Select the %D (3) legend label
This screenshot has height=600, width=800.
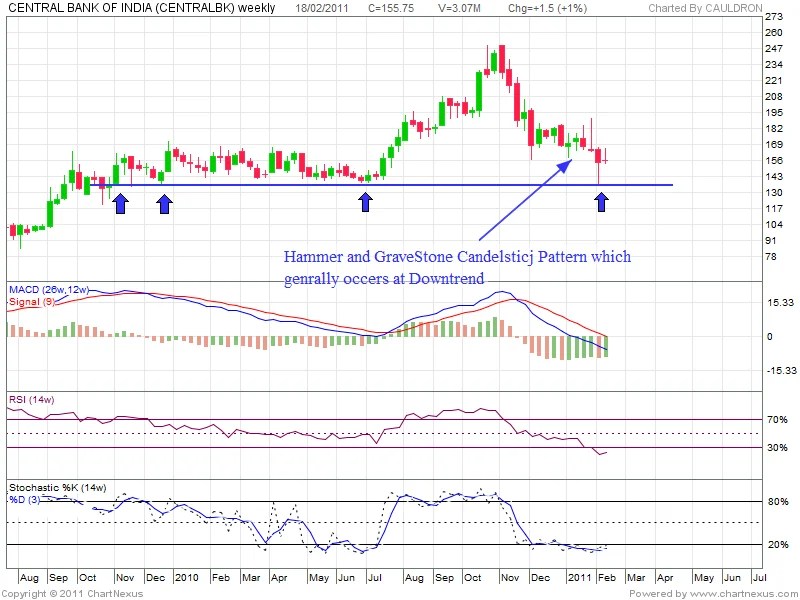pyautogui.click(x=24, y=499)
